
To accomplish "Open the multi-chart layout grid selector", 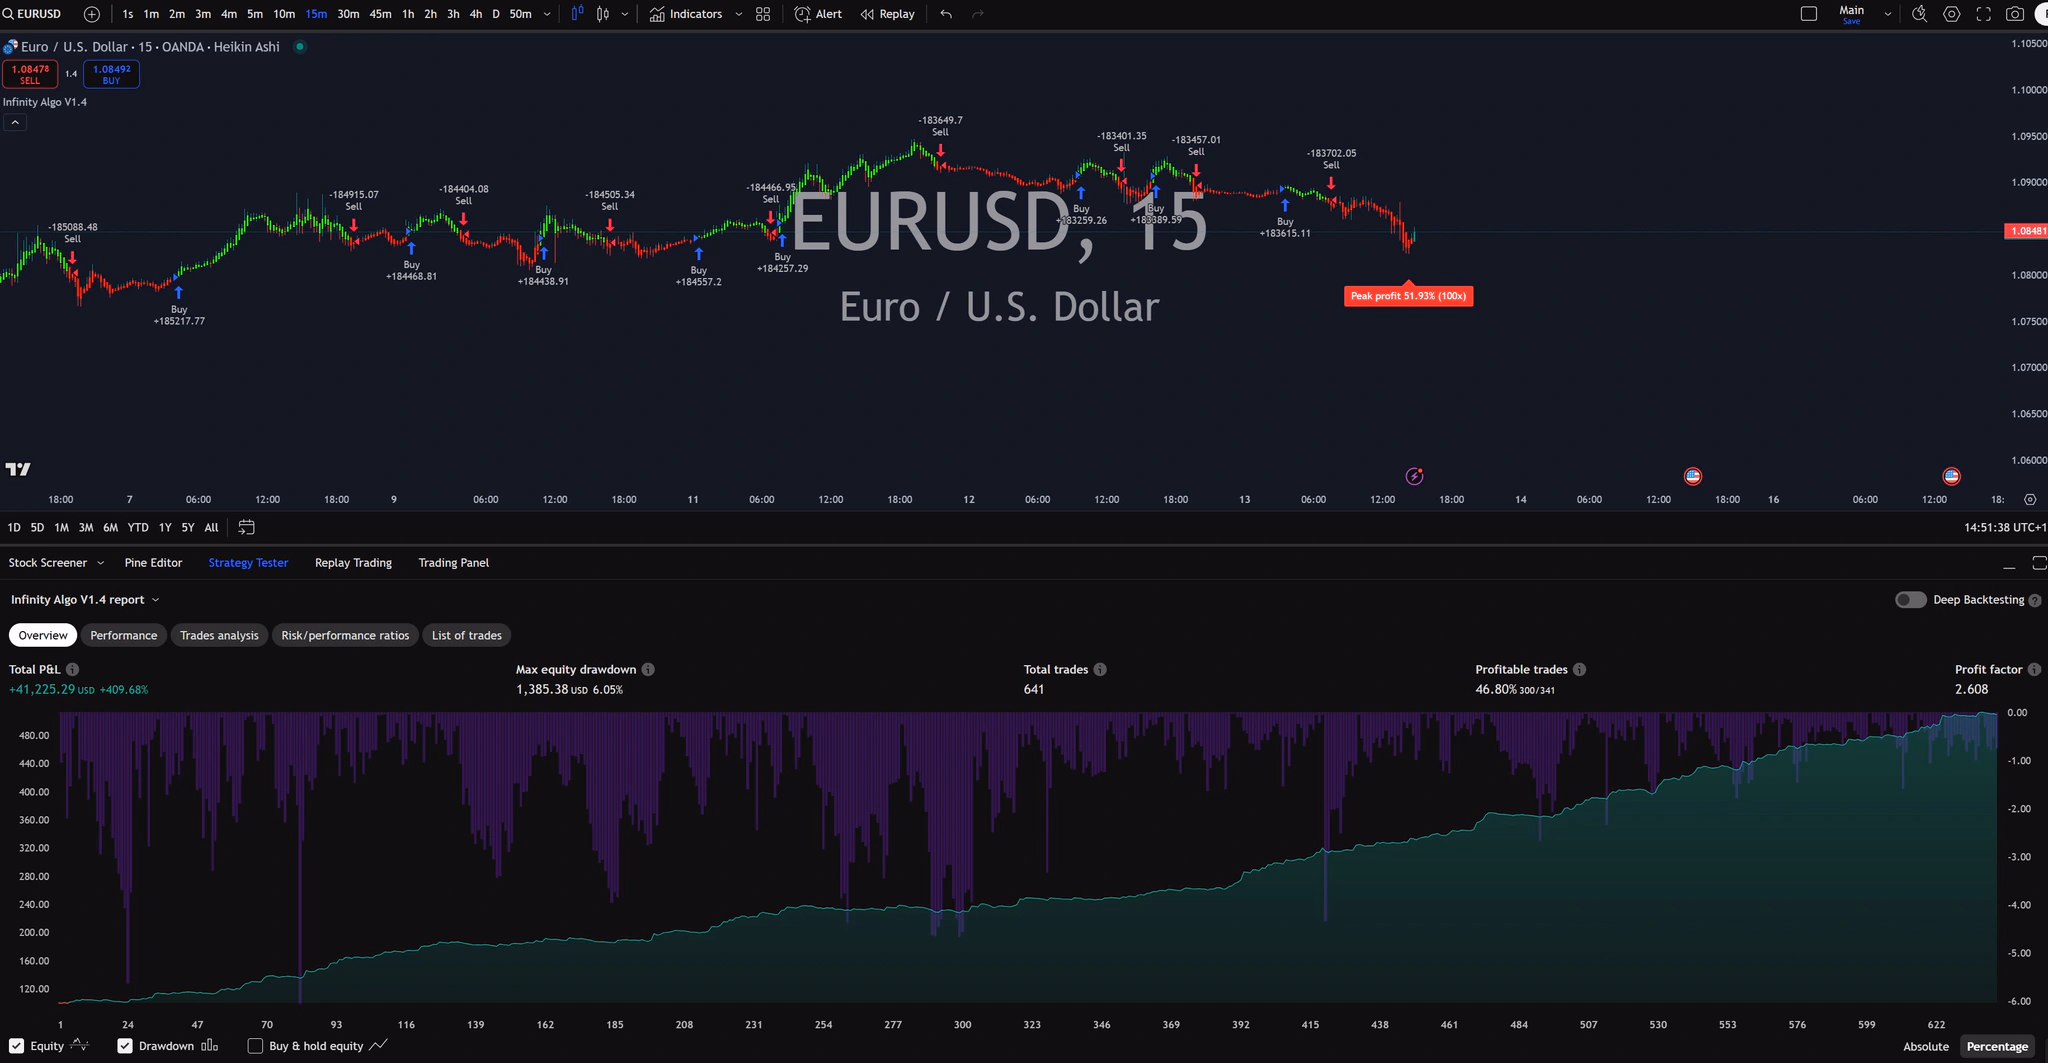I will (761, 14).
